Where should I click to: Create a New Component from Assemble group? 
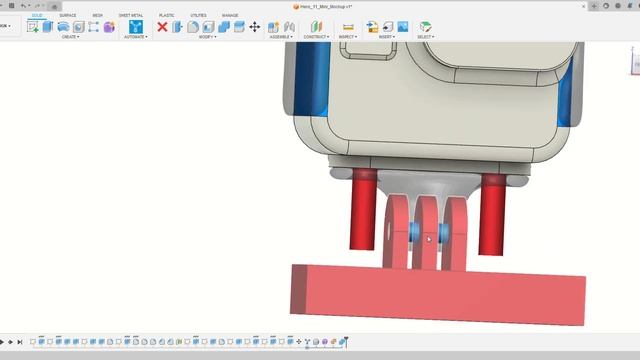pyautogui.click(x=273, y=27)
